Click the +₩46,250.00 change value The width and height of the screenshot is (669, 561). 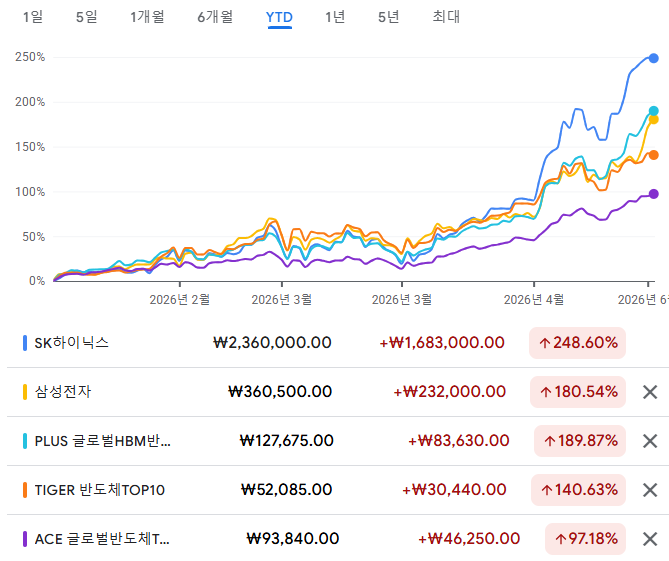(x=469, y=539)
